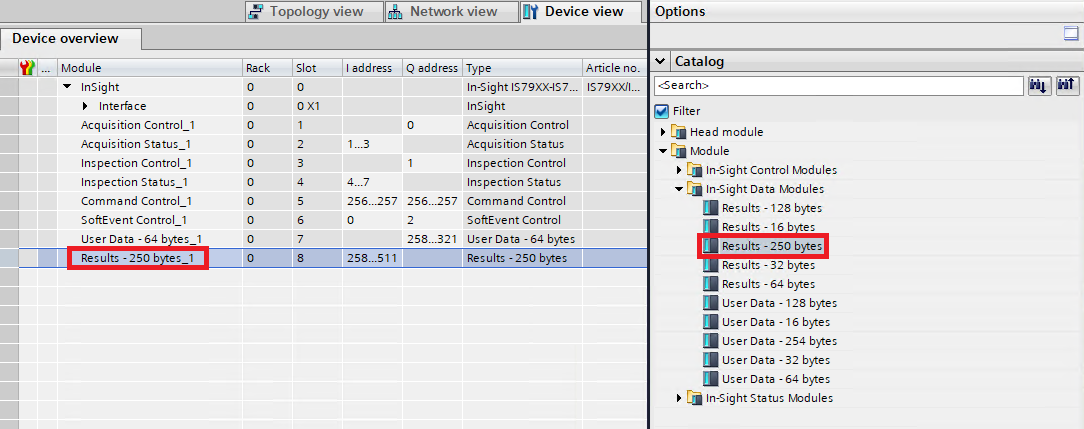Click the Results - 128 bytes module icon
This screenshot has height=429, width=1084.
[x=711, y=208]
